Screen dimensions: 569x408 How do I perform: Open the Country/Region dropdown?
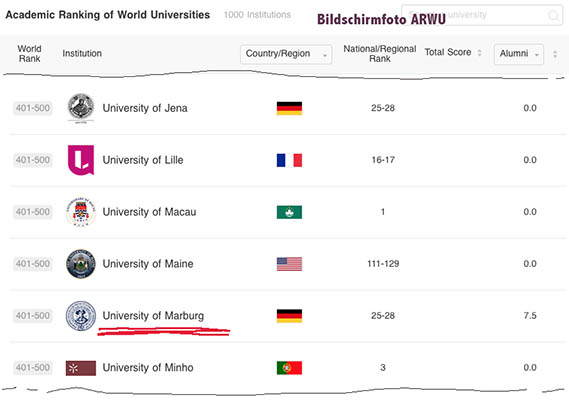click(x=286, y=54)
